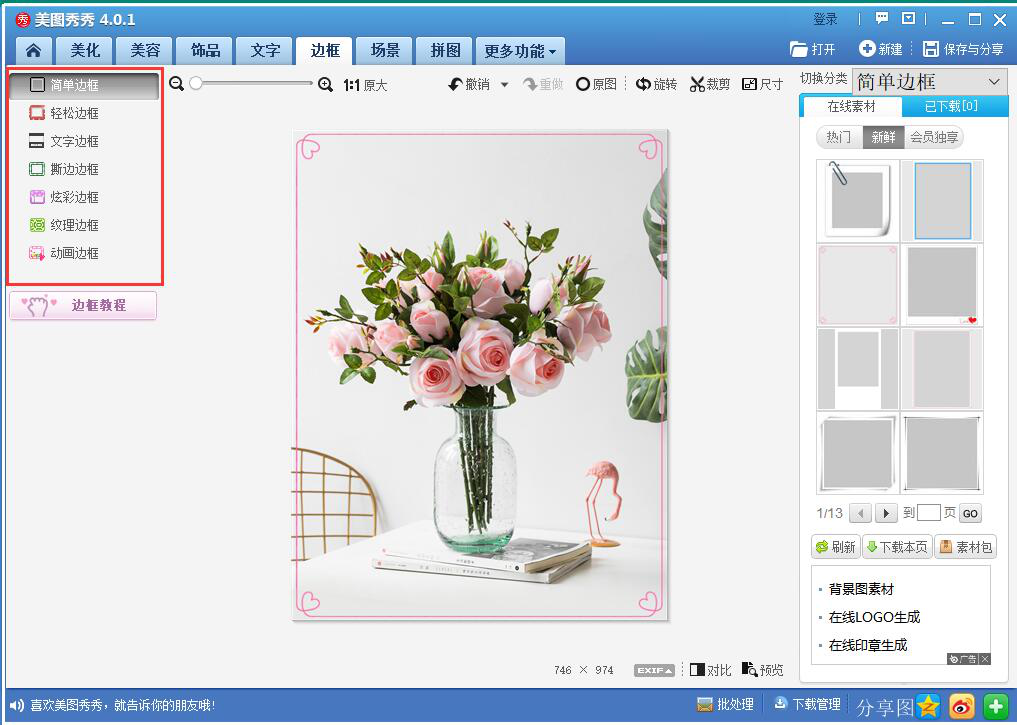The image size is (1017, 725).
Task: Restore the 原图 original image
Action: pyautogui.click(x=596, y=84)
